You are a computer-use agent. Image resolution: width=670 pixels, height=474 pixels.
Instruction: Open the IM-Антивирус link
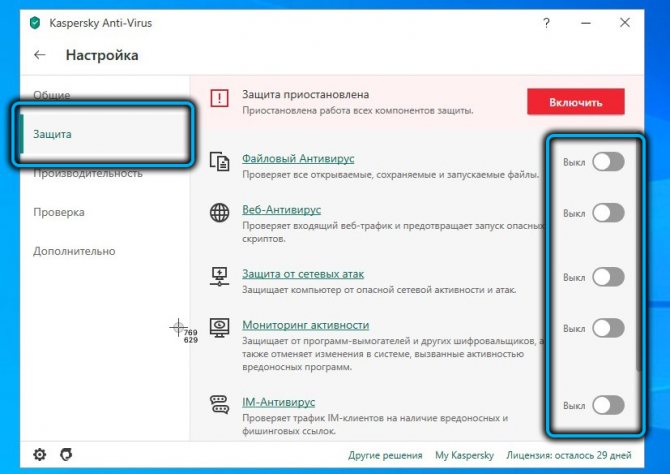pos(279,402)
